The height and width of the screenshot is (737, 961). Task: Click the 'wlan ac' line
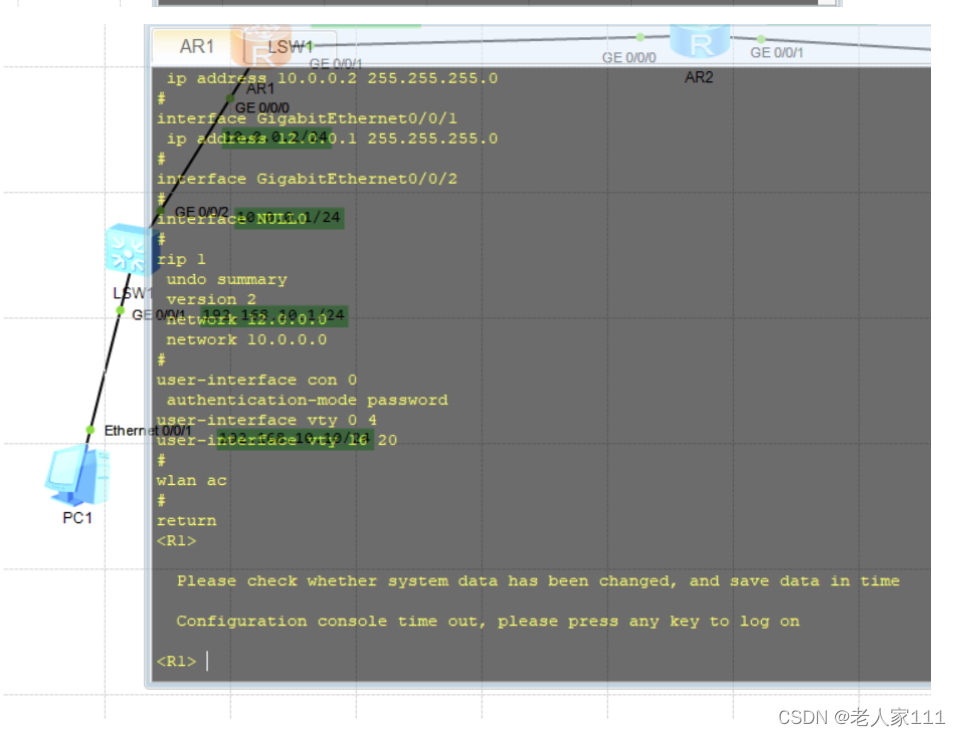point(191,480)
